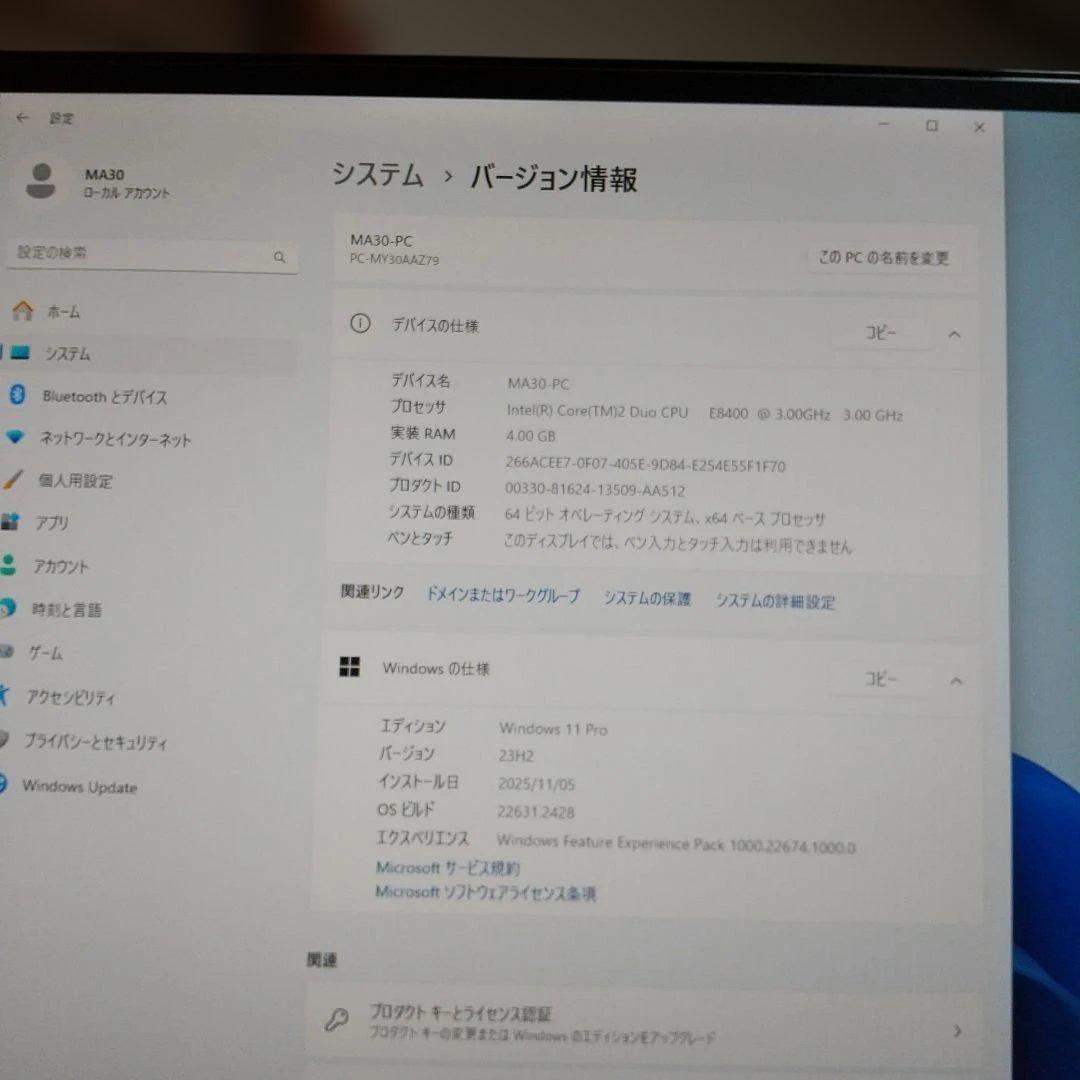Viewport: 1080px width, 1080px height.
Task: Click the Windows 11 Pro edition text
Action: tap(554, 729)
